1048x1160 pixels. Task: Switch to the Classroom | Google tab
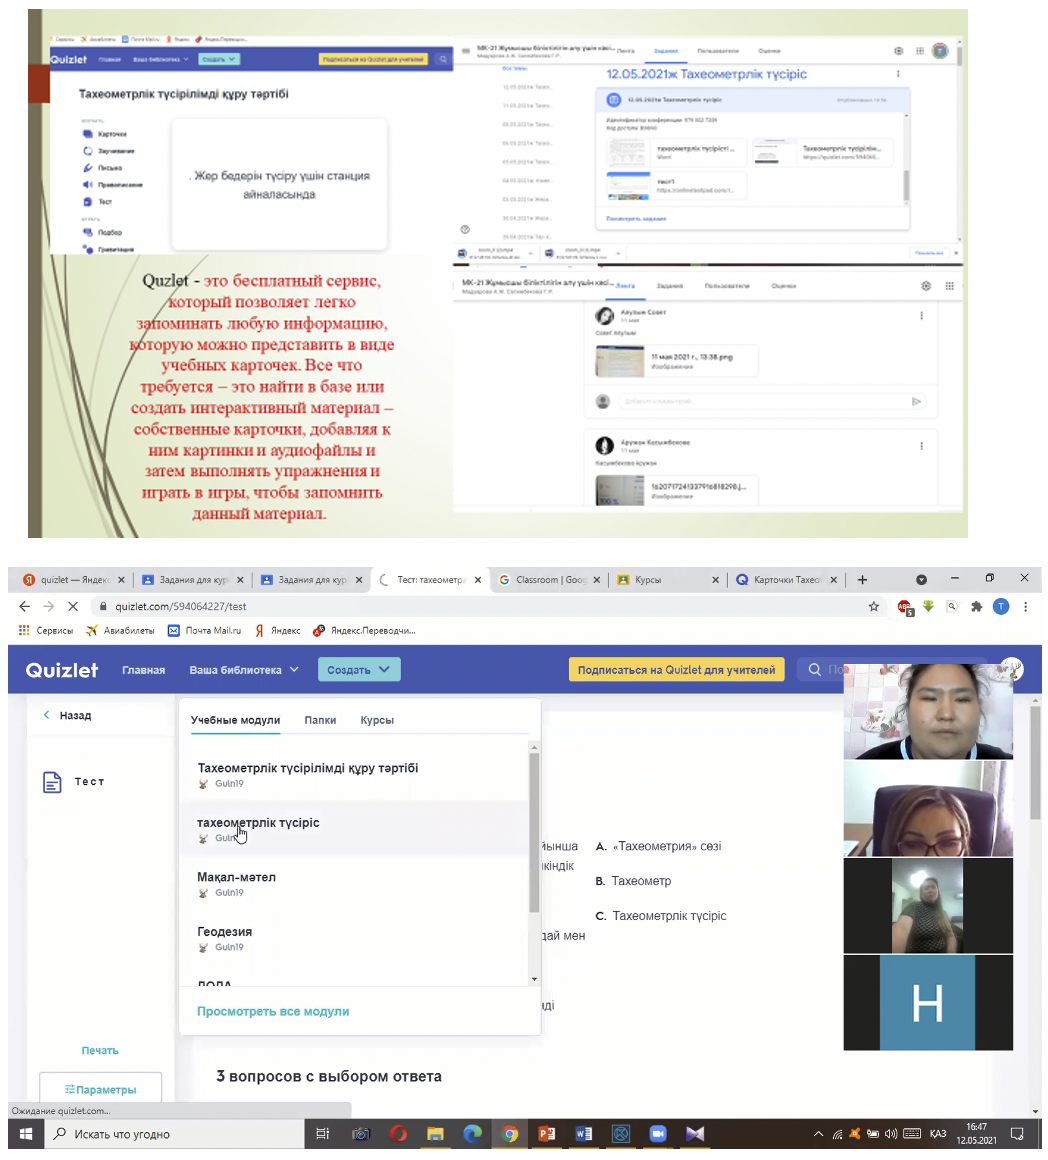[550, 580]
